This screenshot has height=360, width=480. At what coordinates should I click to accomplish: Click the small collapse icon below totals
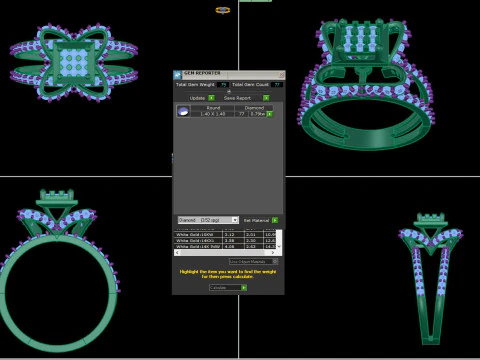(229, 91)
